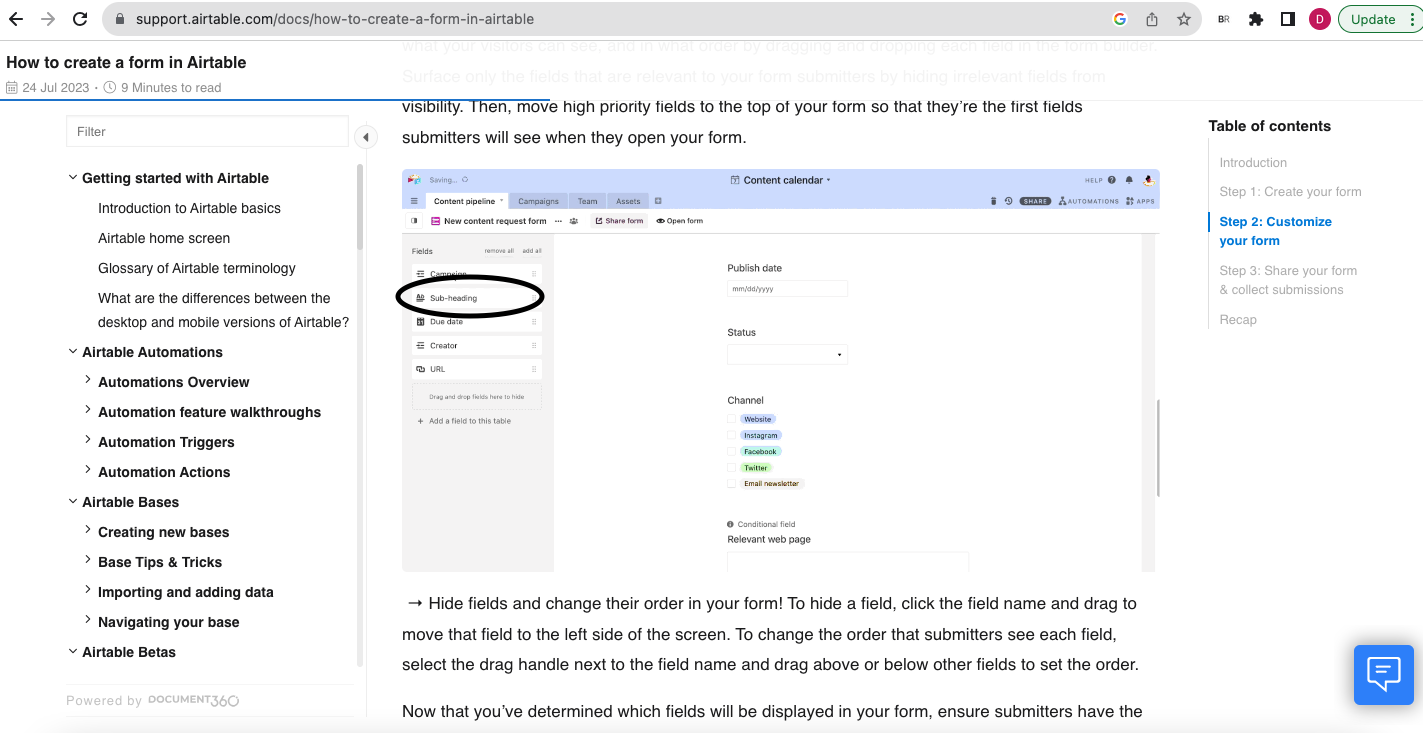Viewport: 1423px width, 733px height.
Task: Expand the Base Tips & Tricks chevron
Action: click(x=88, y=560)
